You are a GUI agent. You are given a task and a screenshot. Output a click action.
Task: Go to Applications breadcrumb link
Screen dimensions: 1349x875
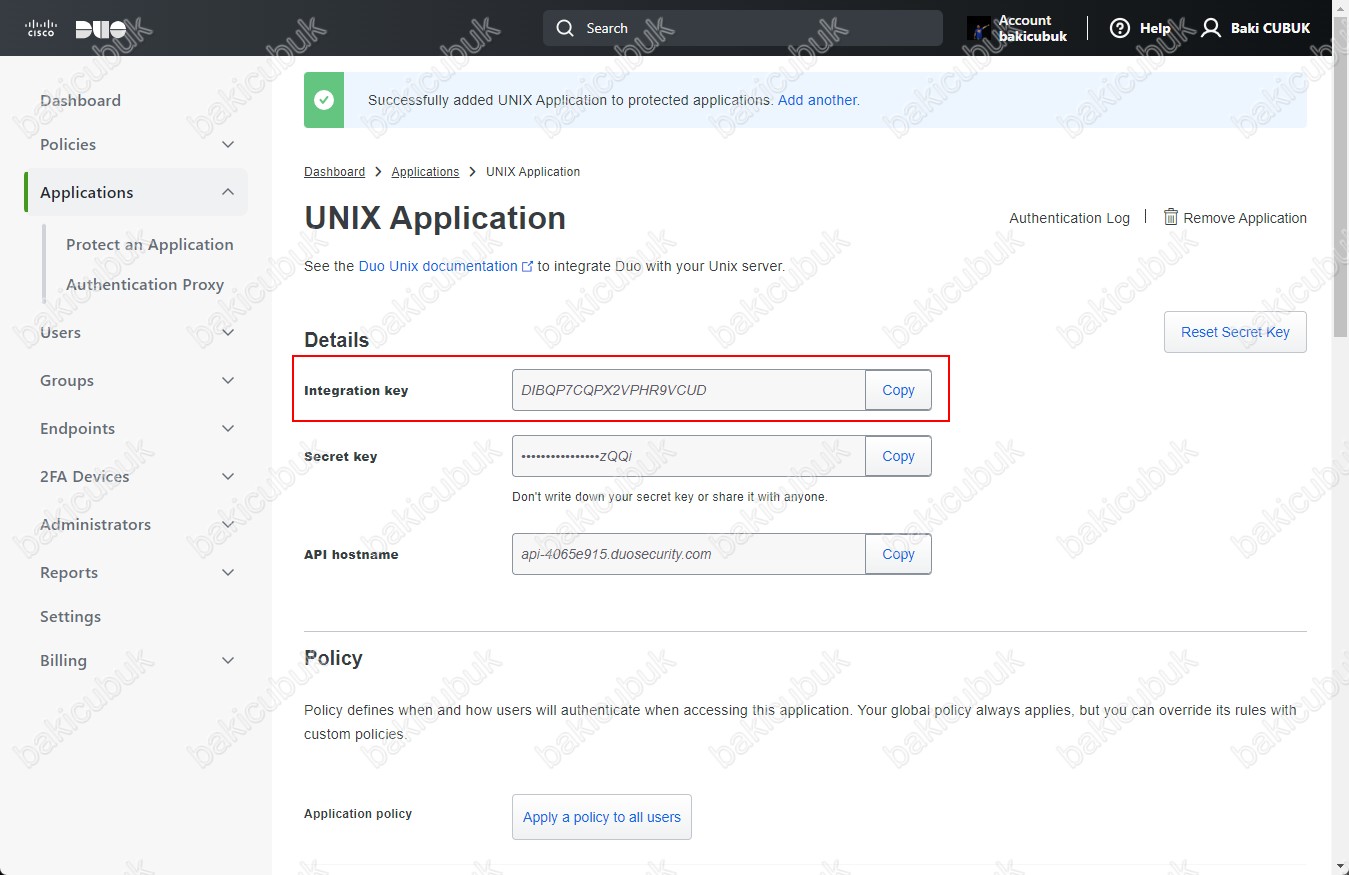point(425,172)
